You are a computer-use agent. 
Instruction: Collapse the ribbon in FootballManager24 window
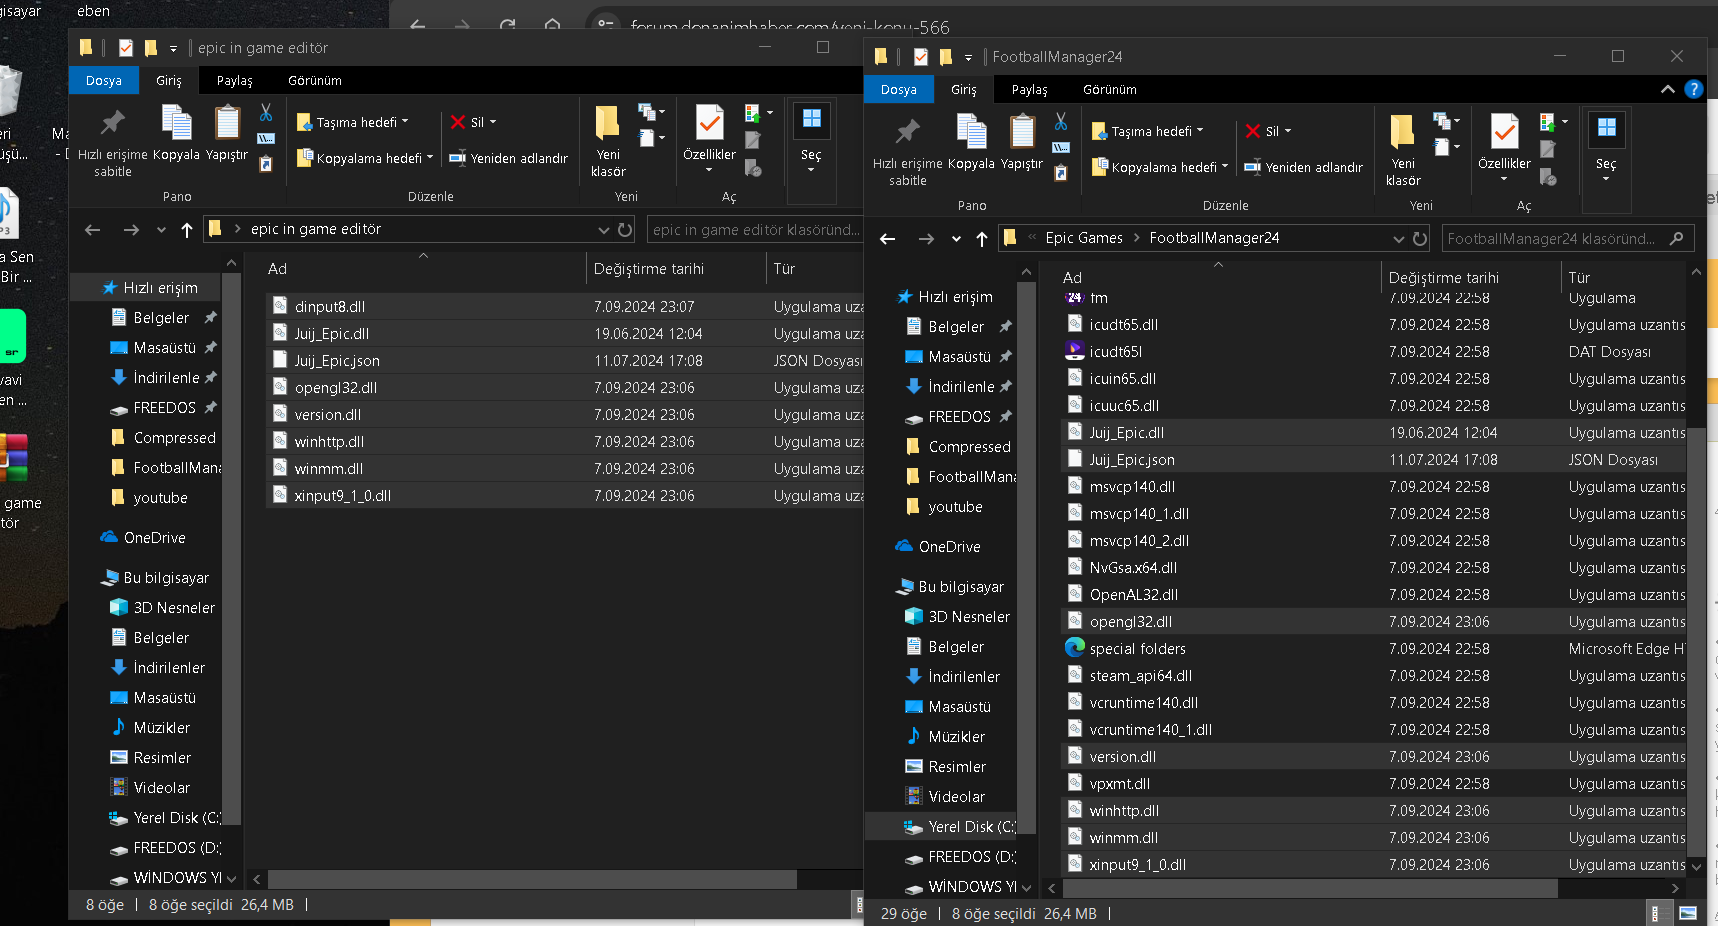point(1667,89)
